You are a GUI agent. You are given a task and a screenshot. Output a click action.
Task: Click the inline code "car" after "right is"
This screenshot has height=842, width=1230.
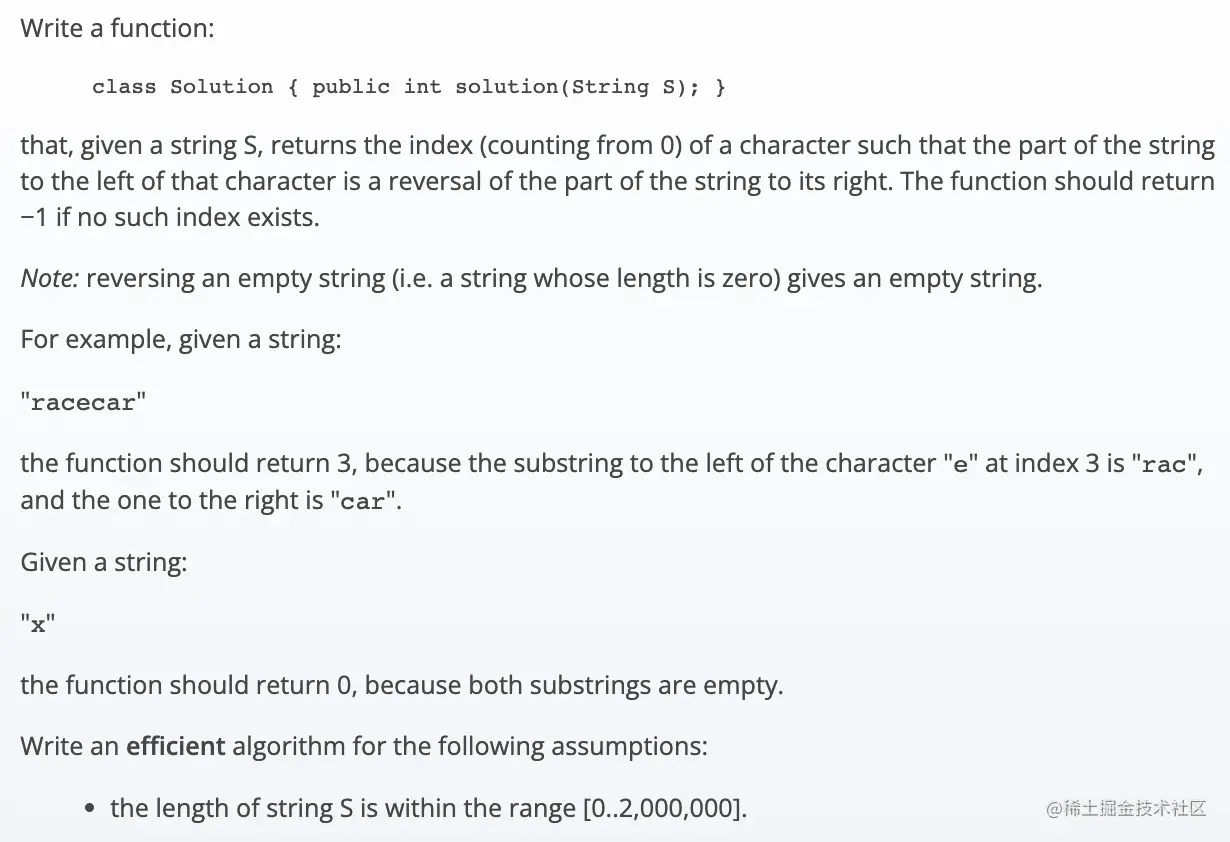click(362, 502)
